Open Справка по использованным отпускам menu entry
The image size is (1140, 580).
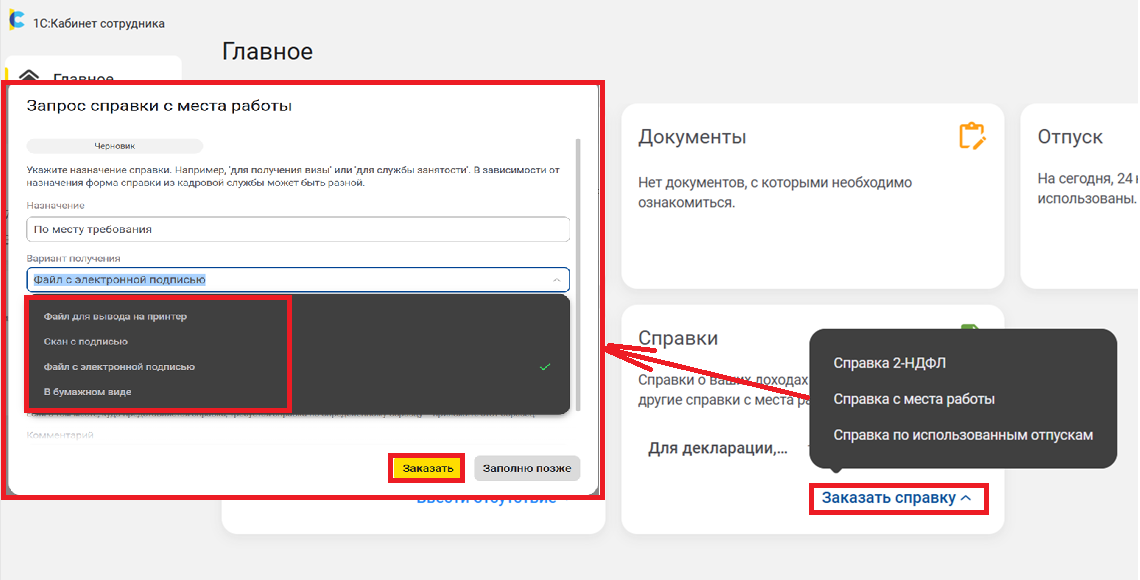click(x=963, y=435)
